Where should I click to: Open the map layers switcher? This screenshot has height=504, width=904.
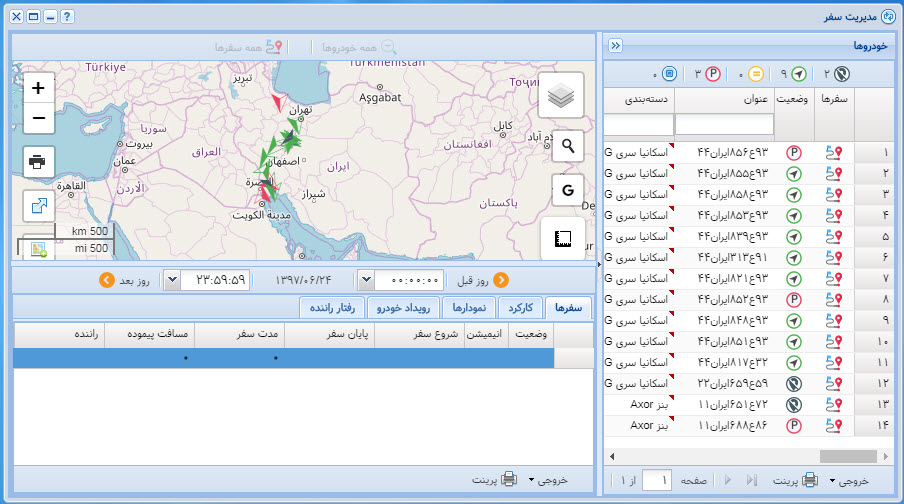click(x=561, y=96)
